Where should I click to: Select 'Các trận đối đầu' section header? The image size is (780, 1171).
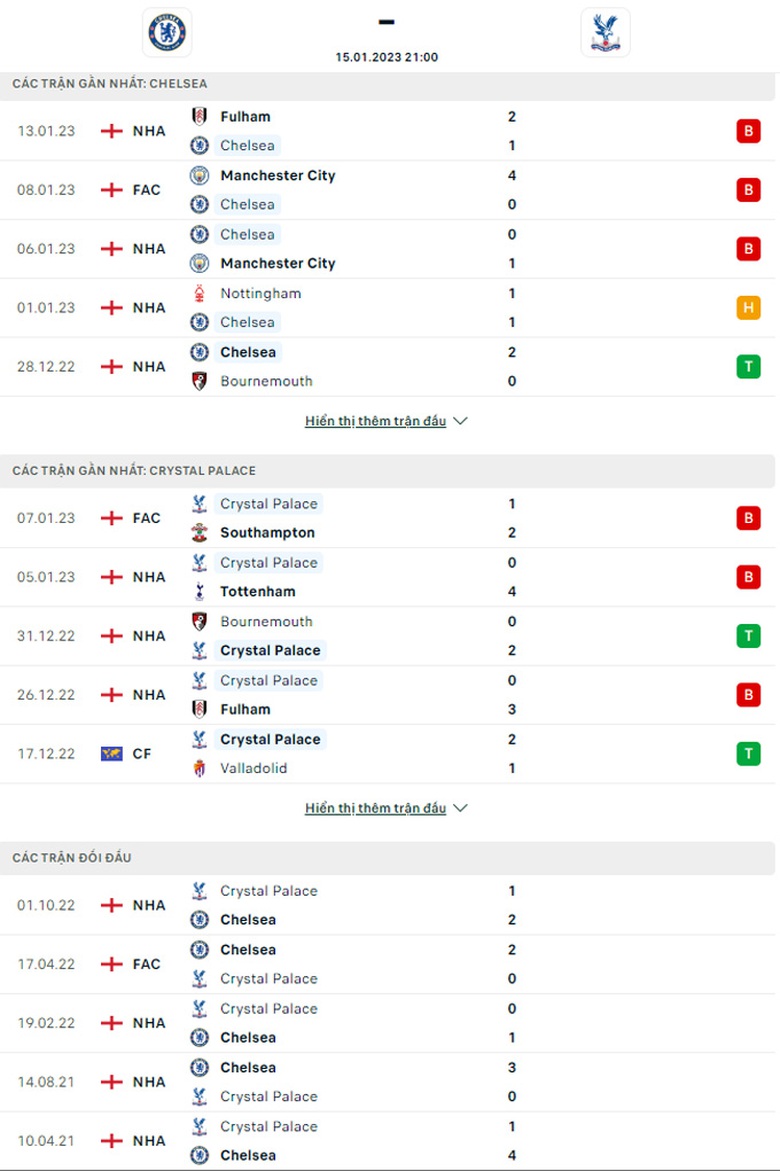pyautogui.click(x=72, y=858)
